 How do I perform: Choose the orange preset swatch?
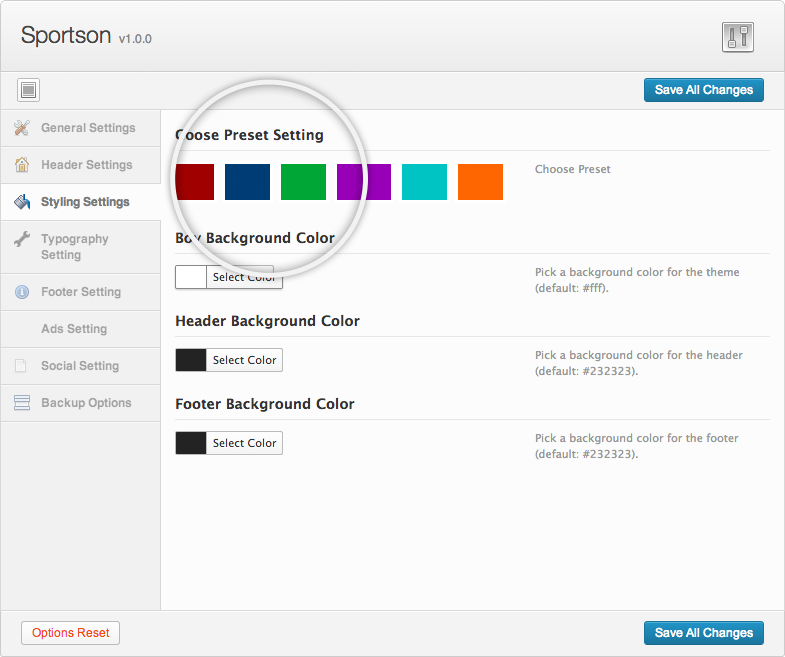480,182
